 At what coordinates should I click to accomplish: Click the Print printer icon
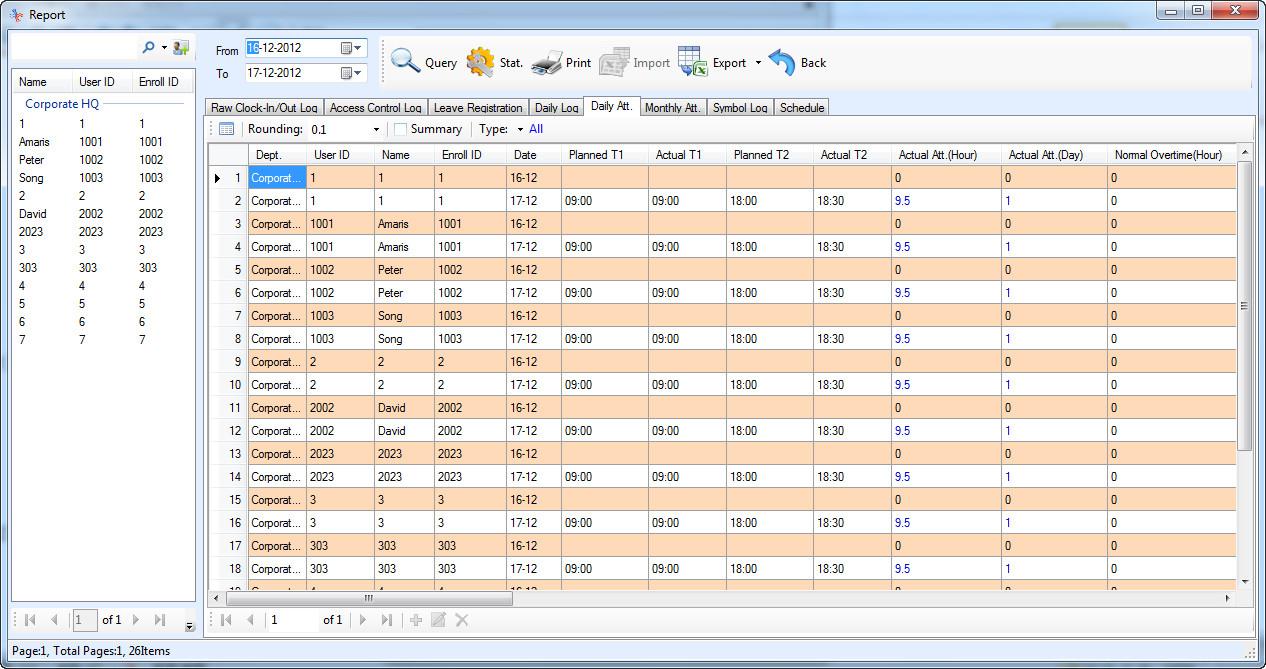tap(547, 62)
